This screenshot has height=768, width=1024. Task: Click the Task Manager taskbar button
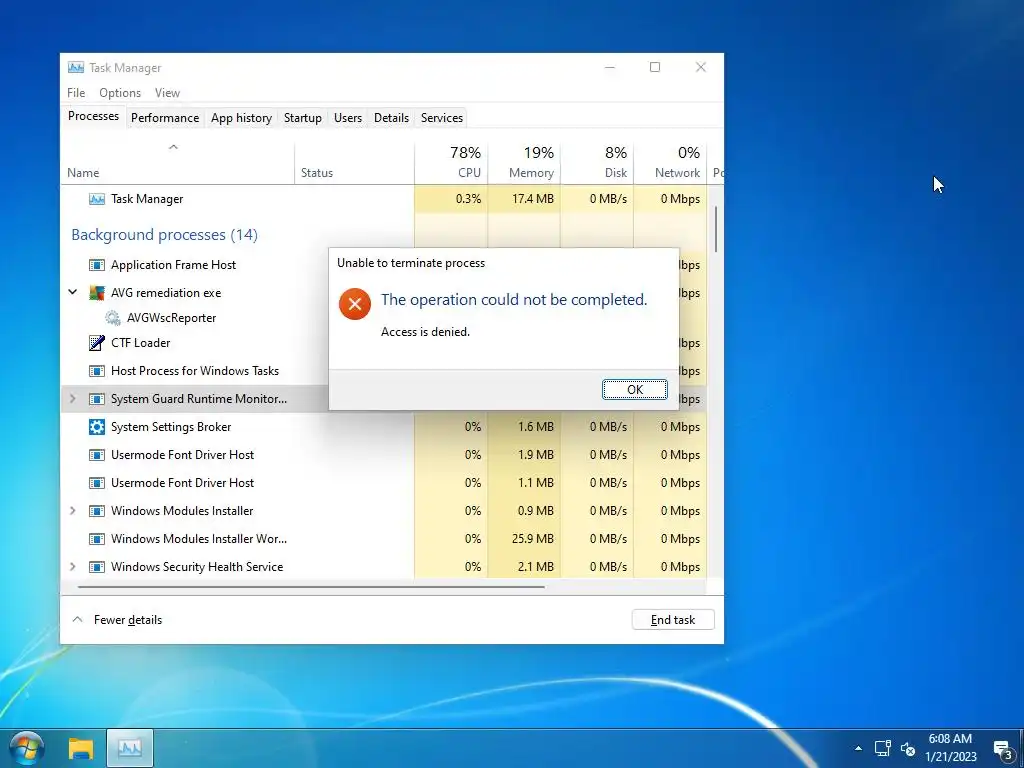[x=129, y=748]
